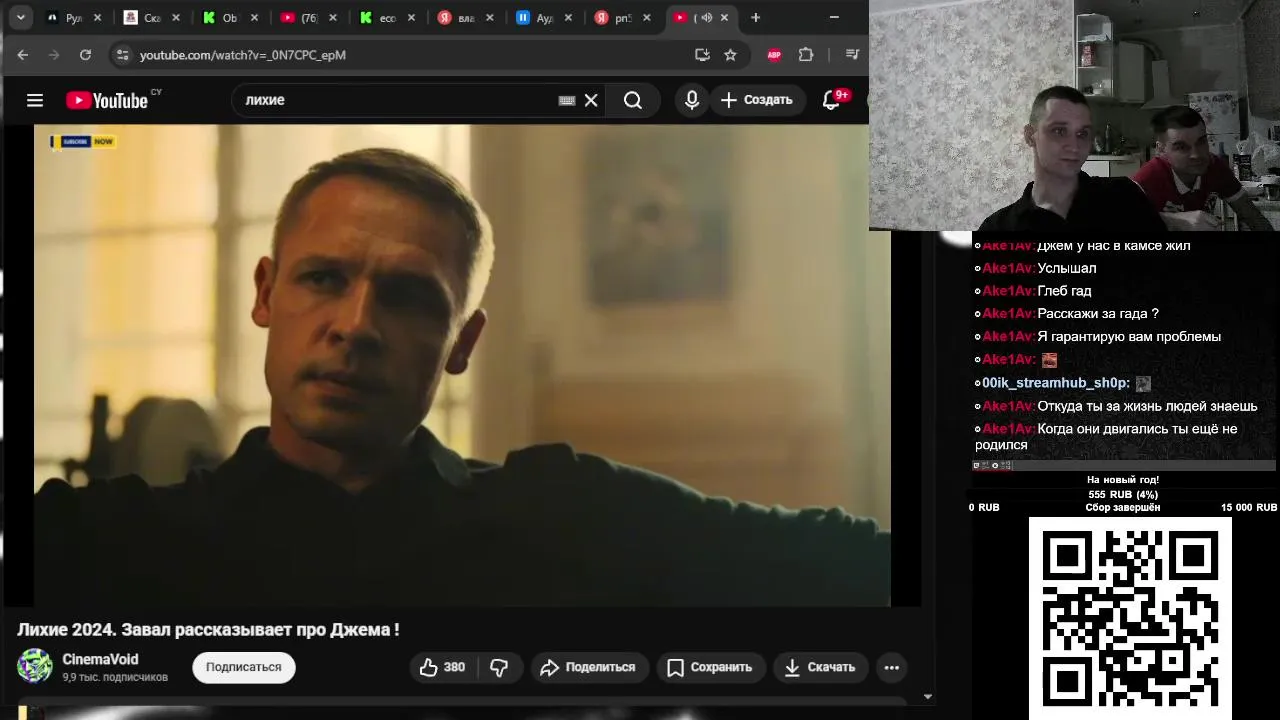The width and height of the screenshot is (1280, 720).
Task: Click chat message 'Глеб гад'
Action: (1064, 291)
